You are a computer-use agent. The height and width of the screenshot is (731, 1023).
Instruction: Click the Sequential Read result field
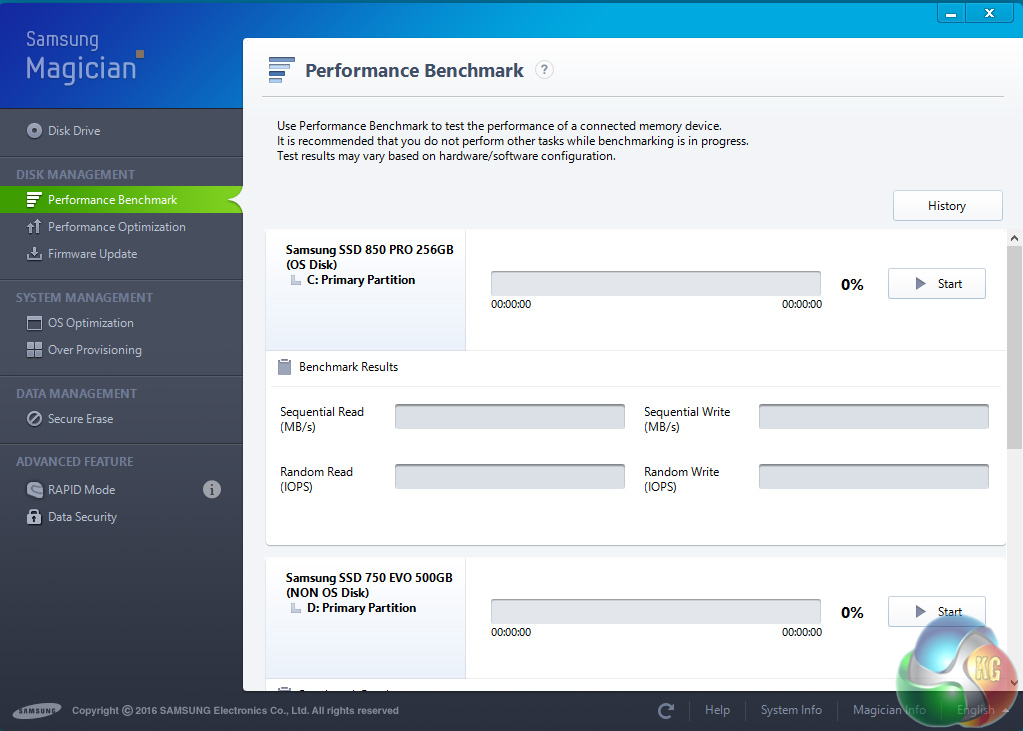pos(510,417)
